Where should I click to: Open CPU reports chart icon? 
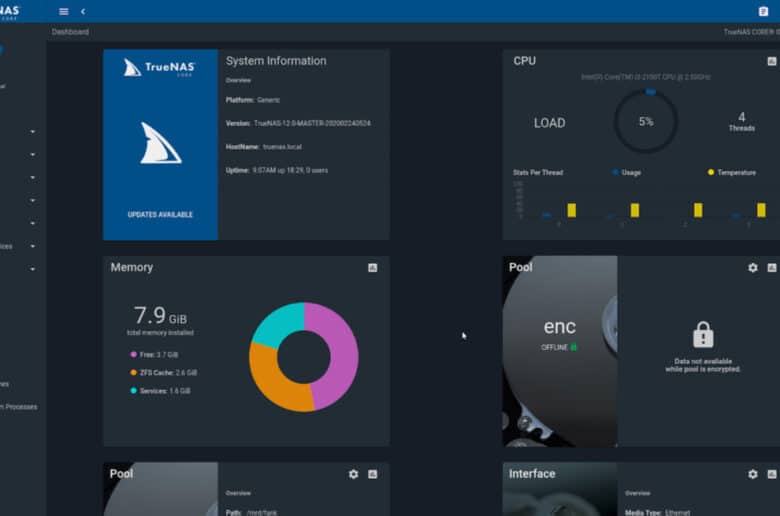[772, 61]
